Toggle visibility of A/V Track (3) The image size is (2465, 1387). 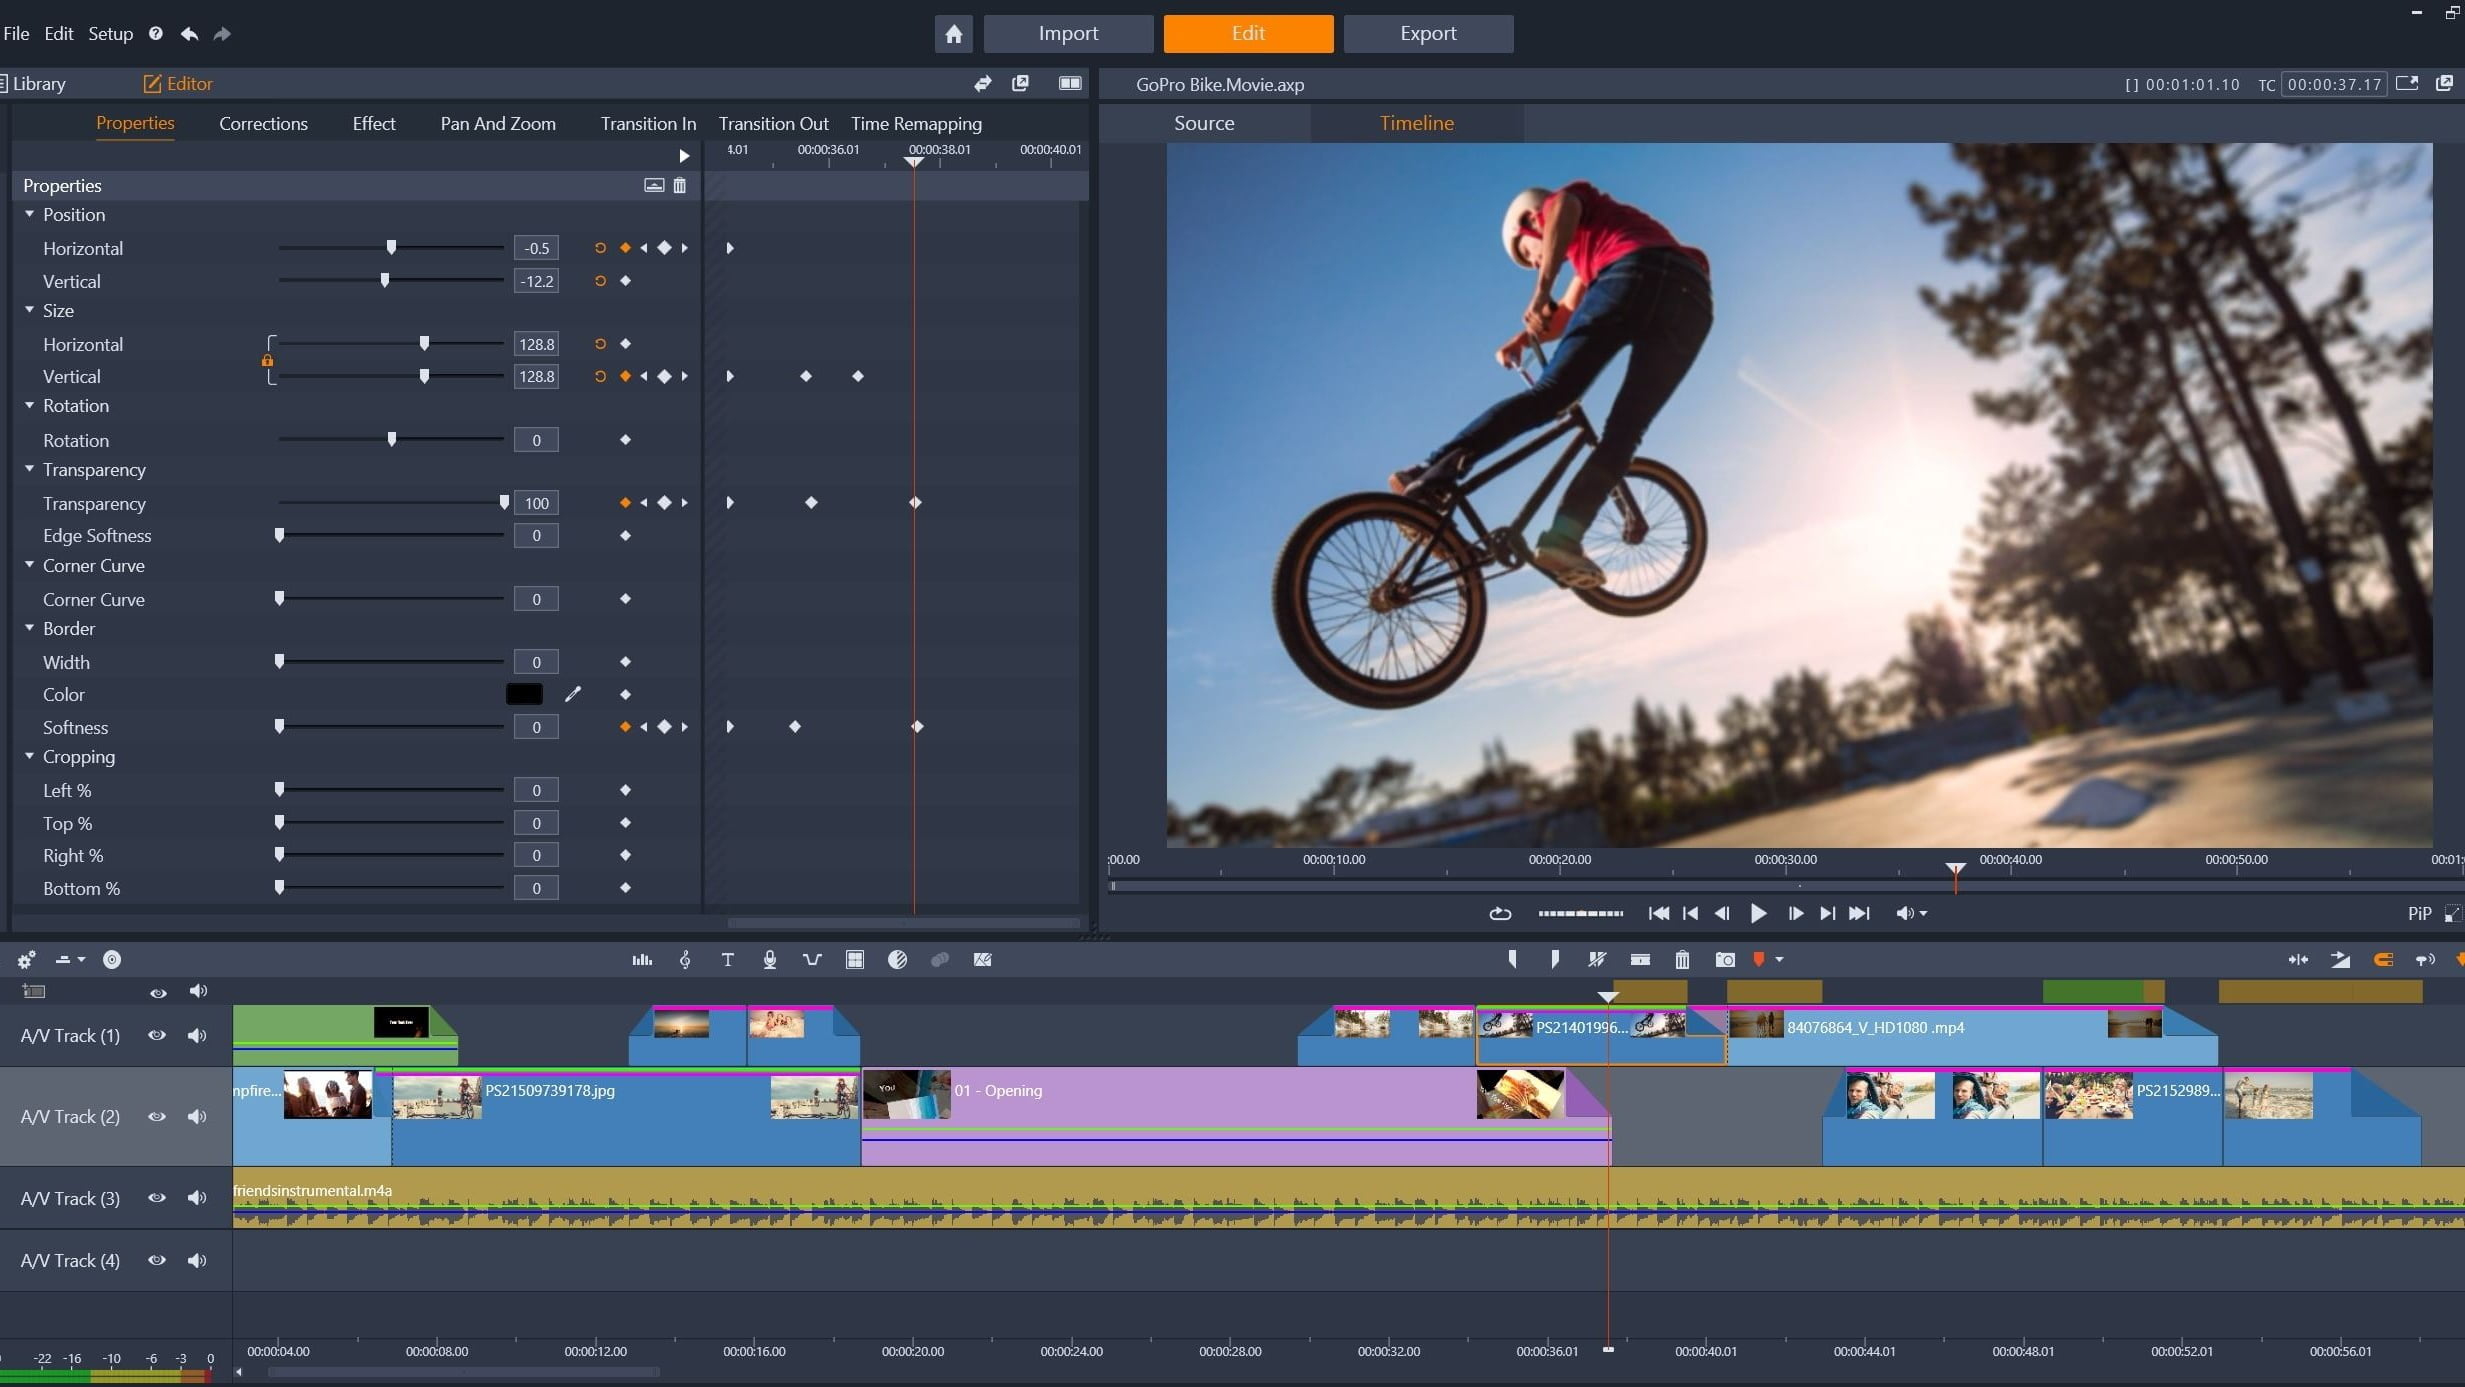[x=156, y=1197]
